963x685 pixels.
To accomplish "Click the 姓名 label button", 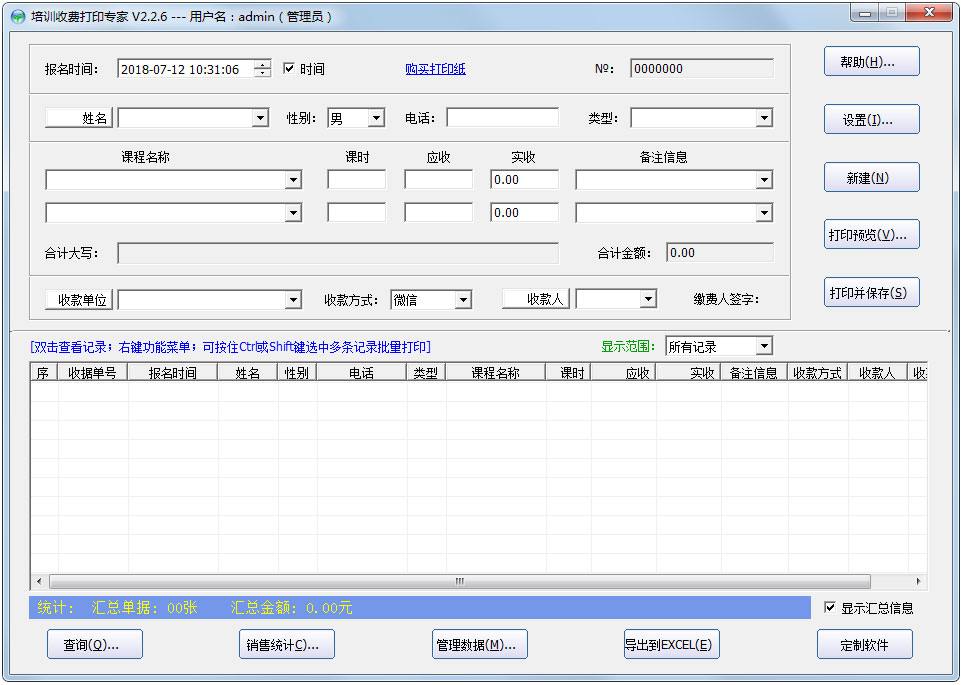I will click(x=79, y=118).
